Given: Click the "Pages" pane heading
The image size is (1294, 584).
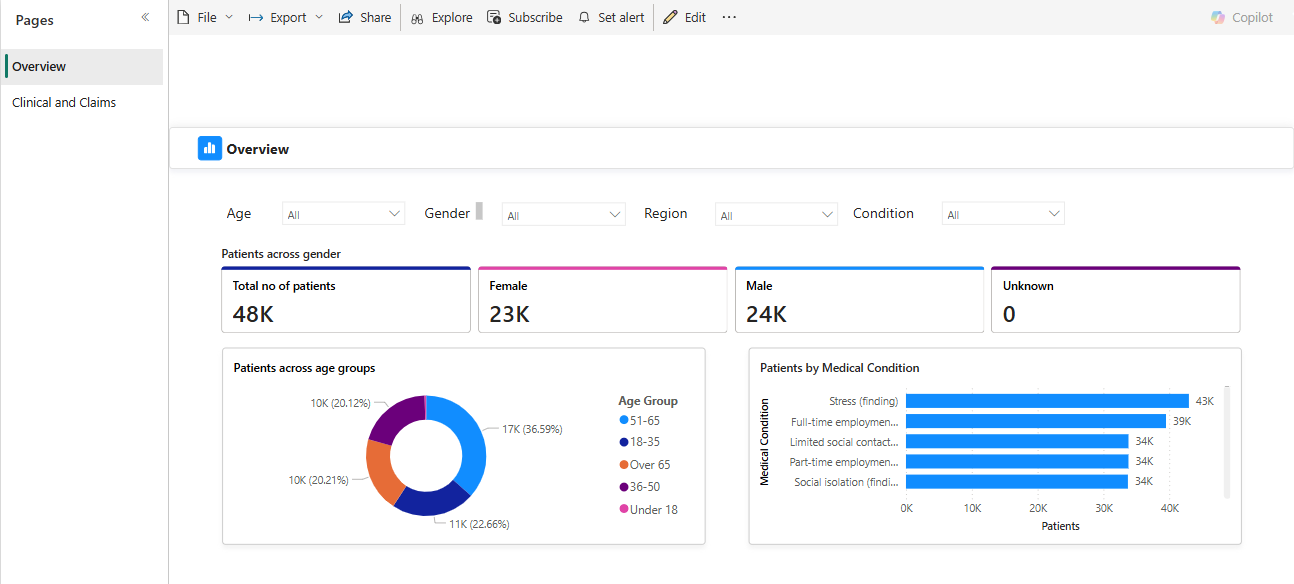Looking at the screenshot, I should coord(35,20).
